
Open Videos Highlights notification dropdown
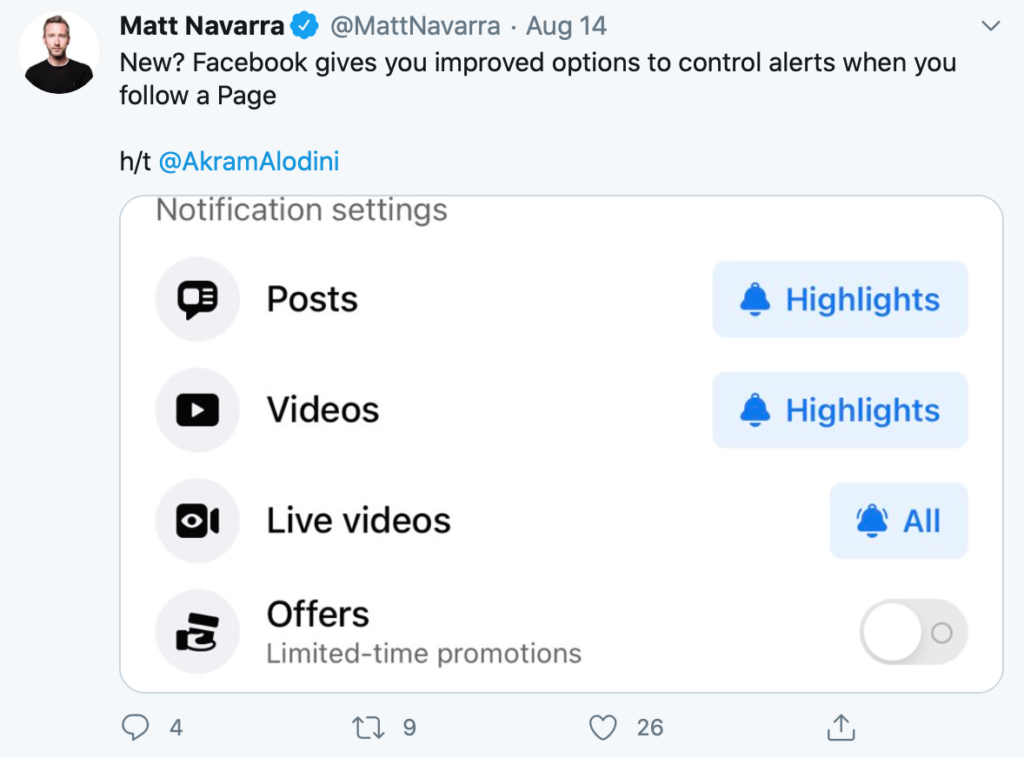tap(840, 410)
